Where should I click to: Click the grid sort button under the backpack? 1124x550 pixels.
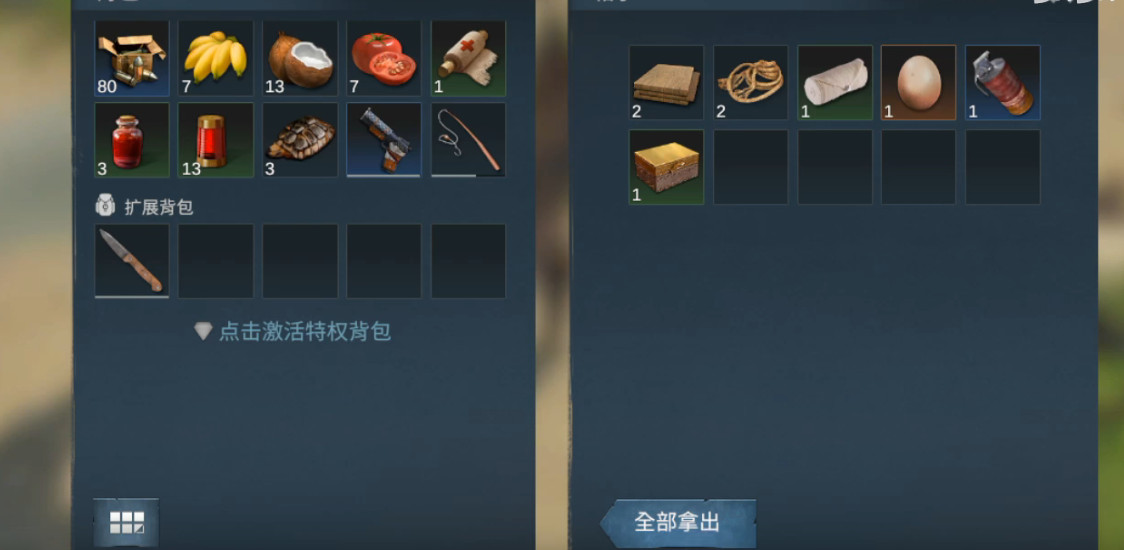[x=126, y=522]
